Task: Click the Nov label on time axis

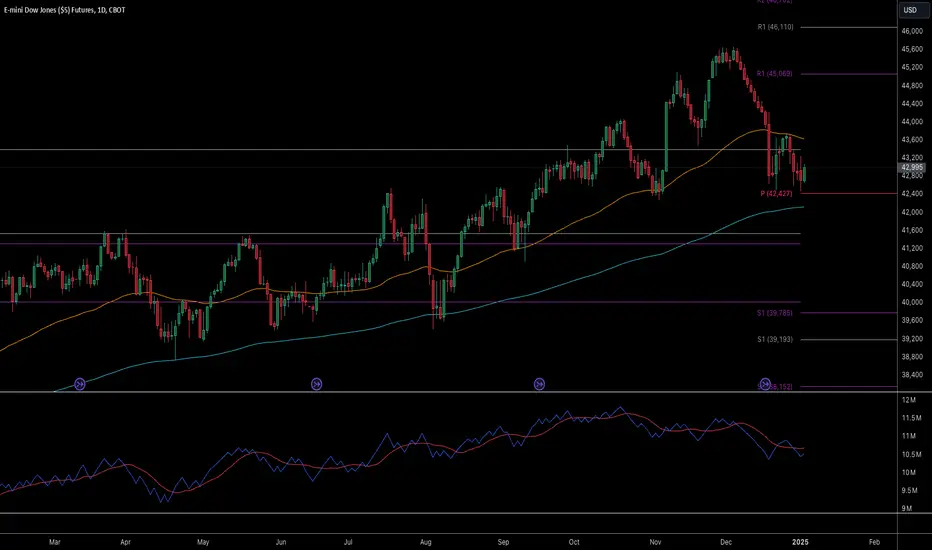Action: click(x=656, y=542)
